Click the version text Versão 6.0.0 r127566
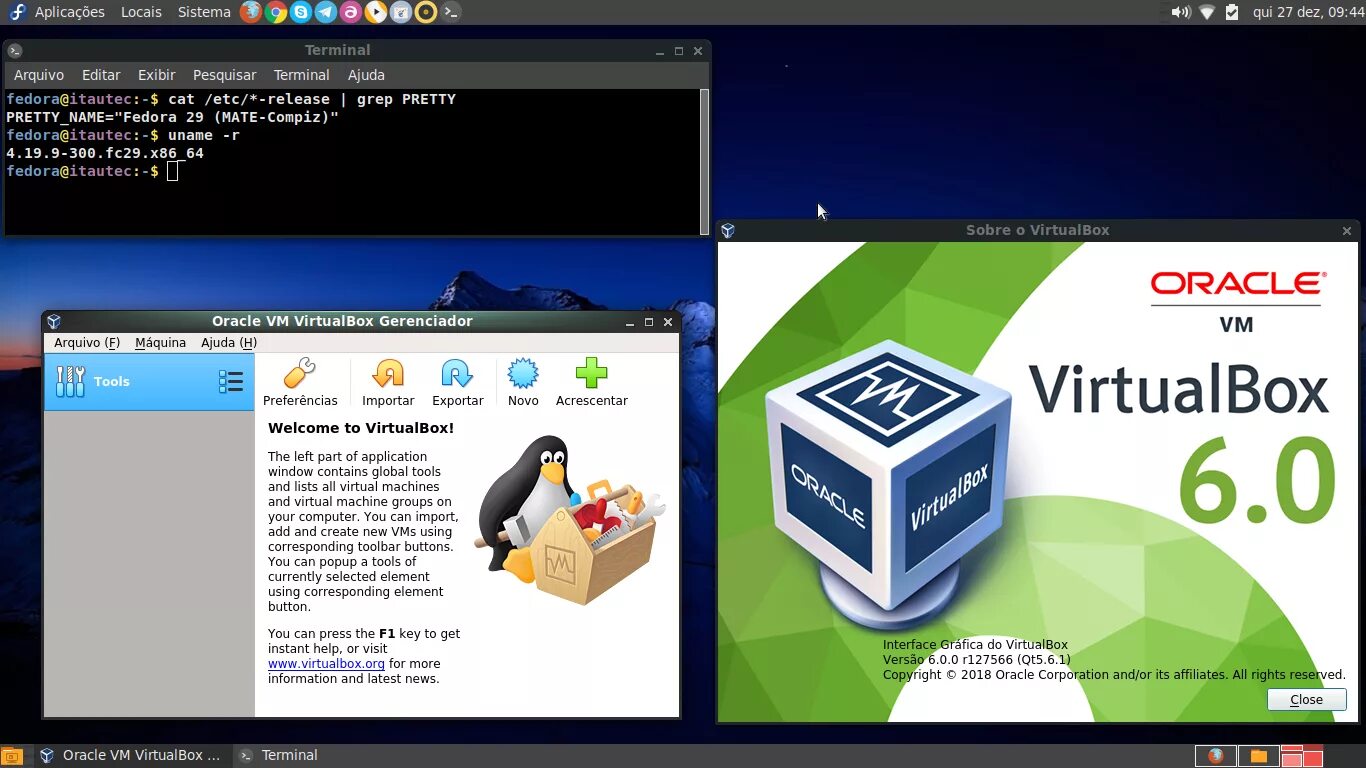 point(976,660)
